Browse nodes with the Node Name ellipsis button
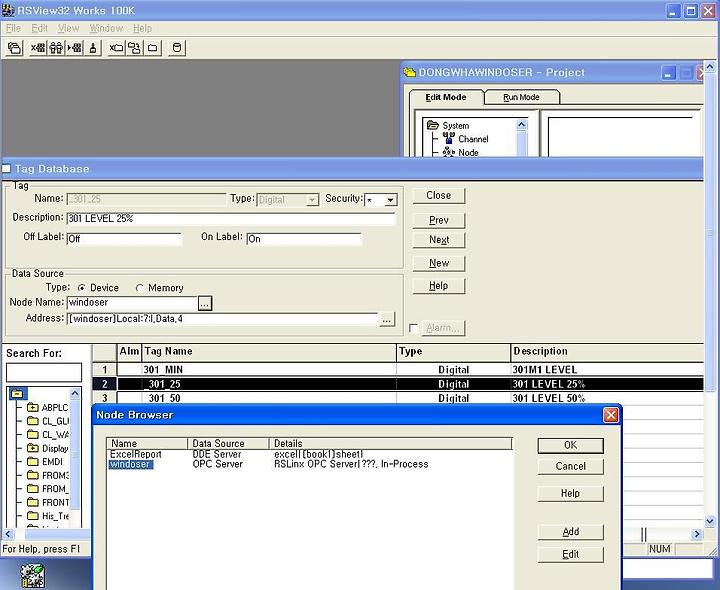This screenshot has width=720, height=590. click(x=205, y=303)
